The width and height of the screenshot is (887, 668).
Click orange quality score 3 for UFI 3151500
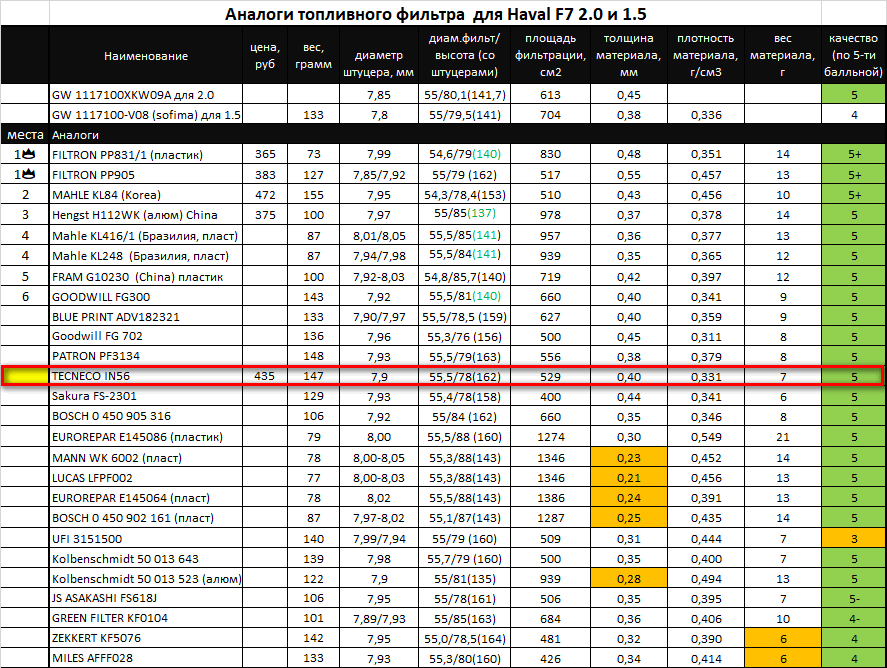tap(854, 538)
